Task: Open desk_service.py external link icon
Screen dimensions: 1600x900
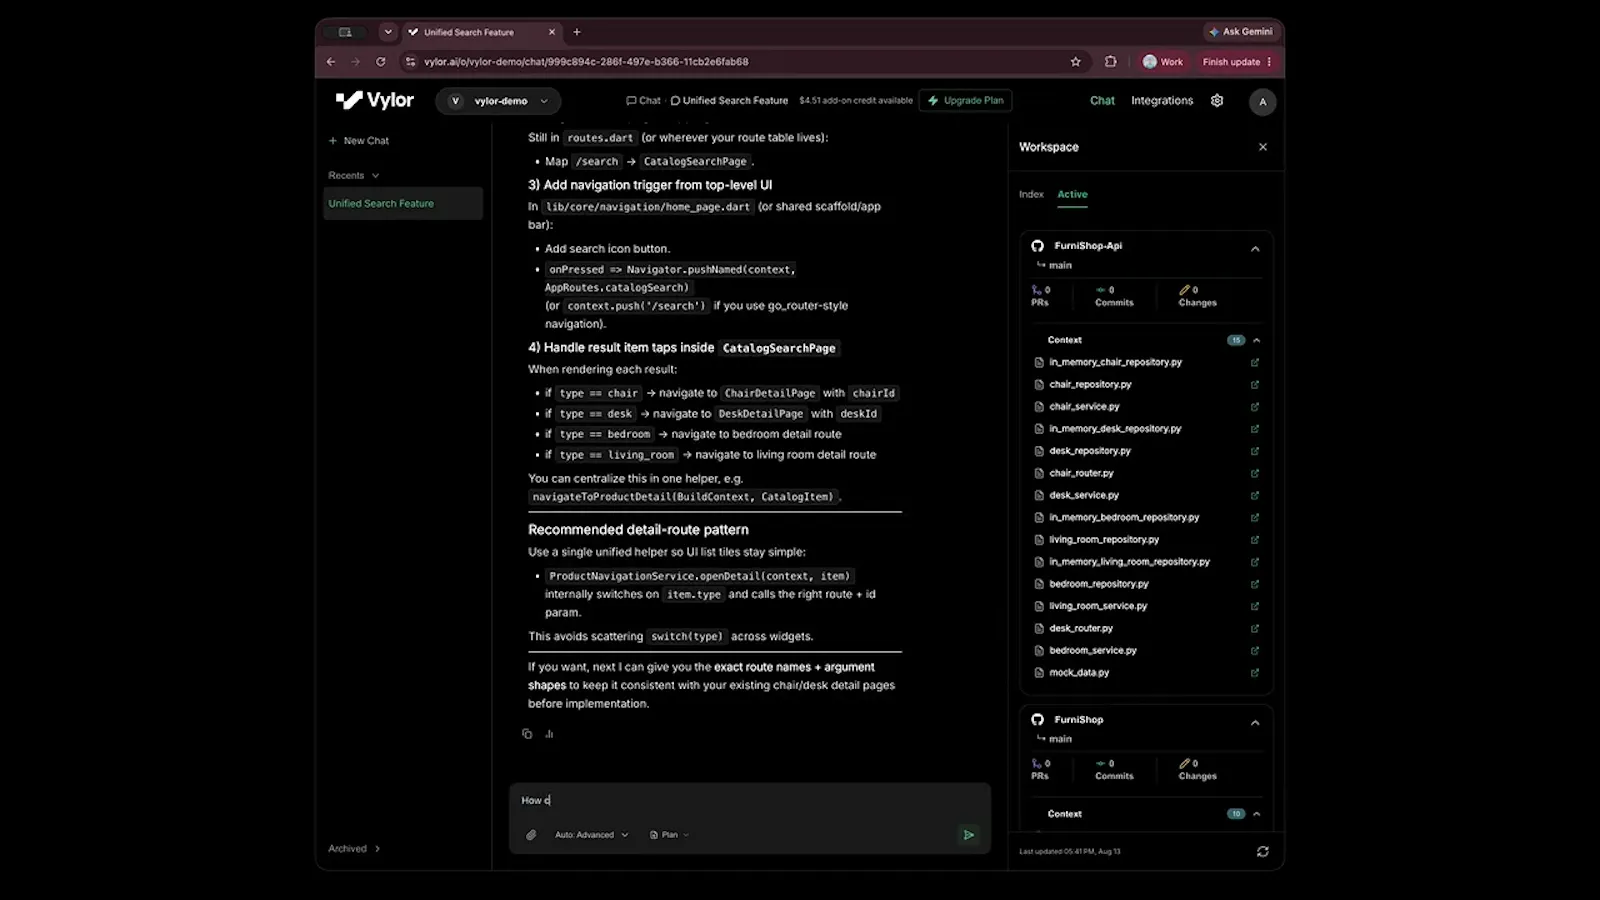Action: [x=1255, y=496]
